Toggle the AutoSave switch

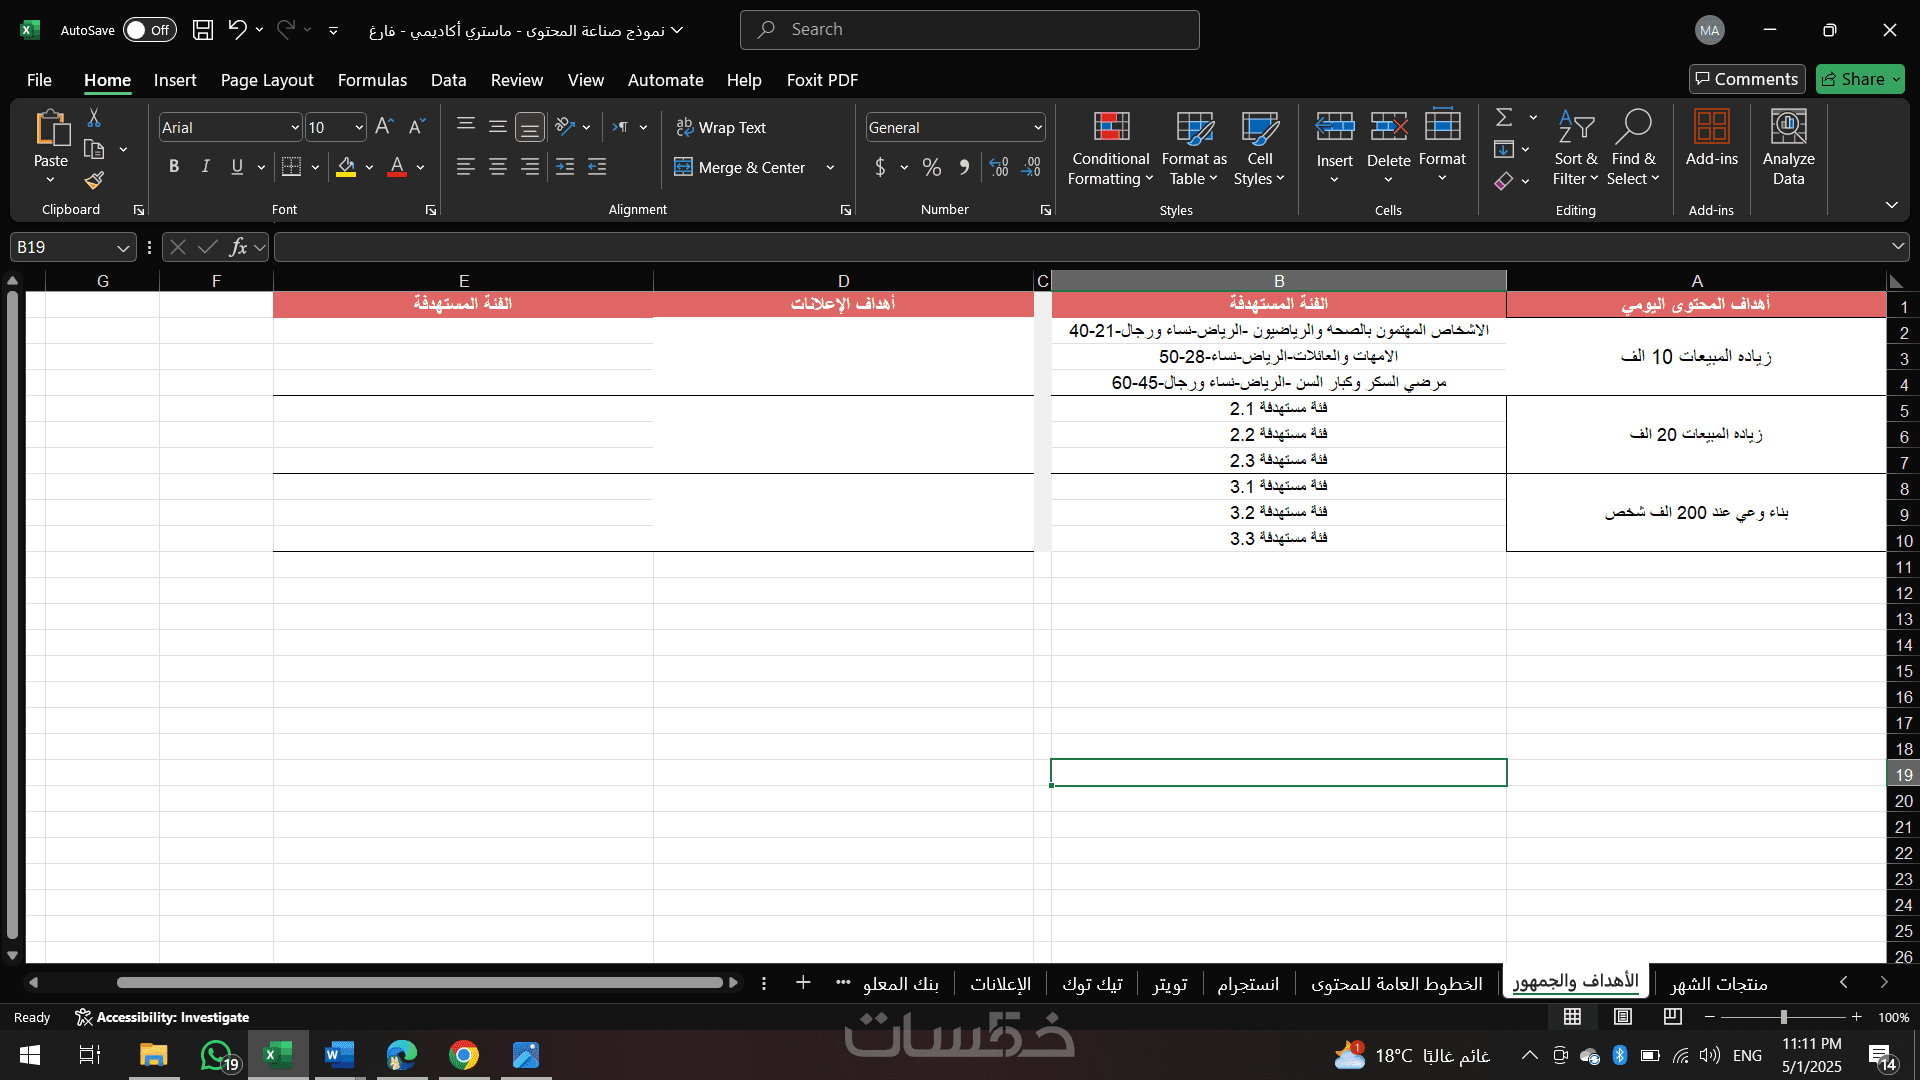(x=149, y=30)
